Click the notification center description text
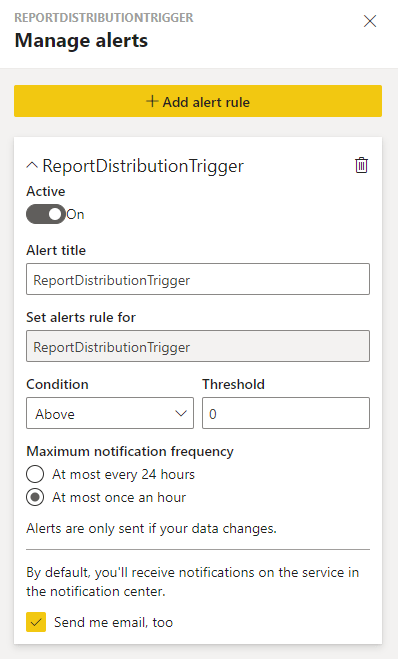This screenshot has width=398, height=659. click(x=192, y=582)
